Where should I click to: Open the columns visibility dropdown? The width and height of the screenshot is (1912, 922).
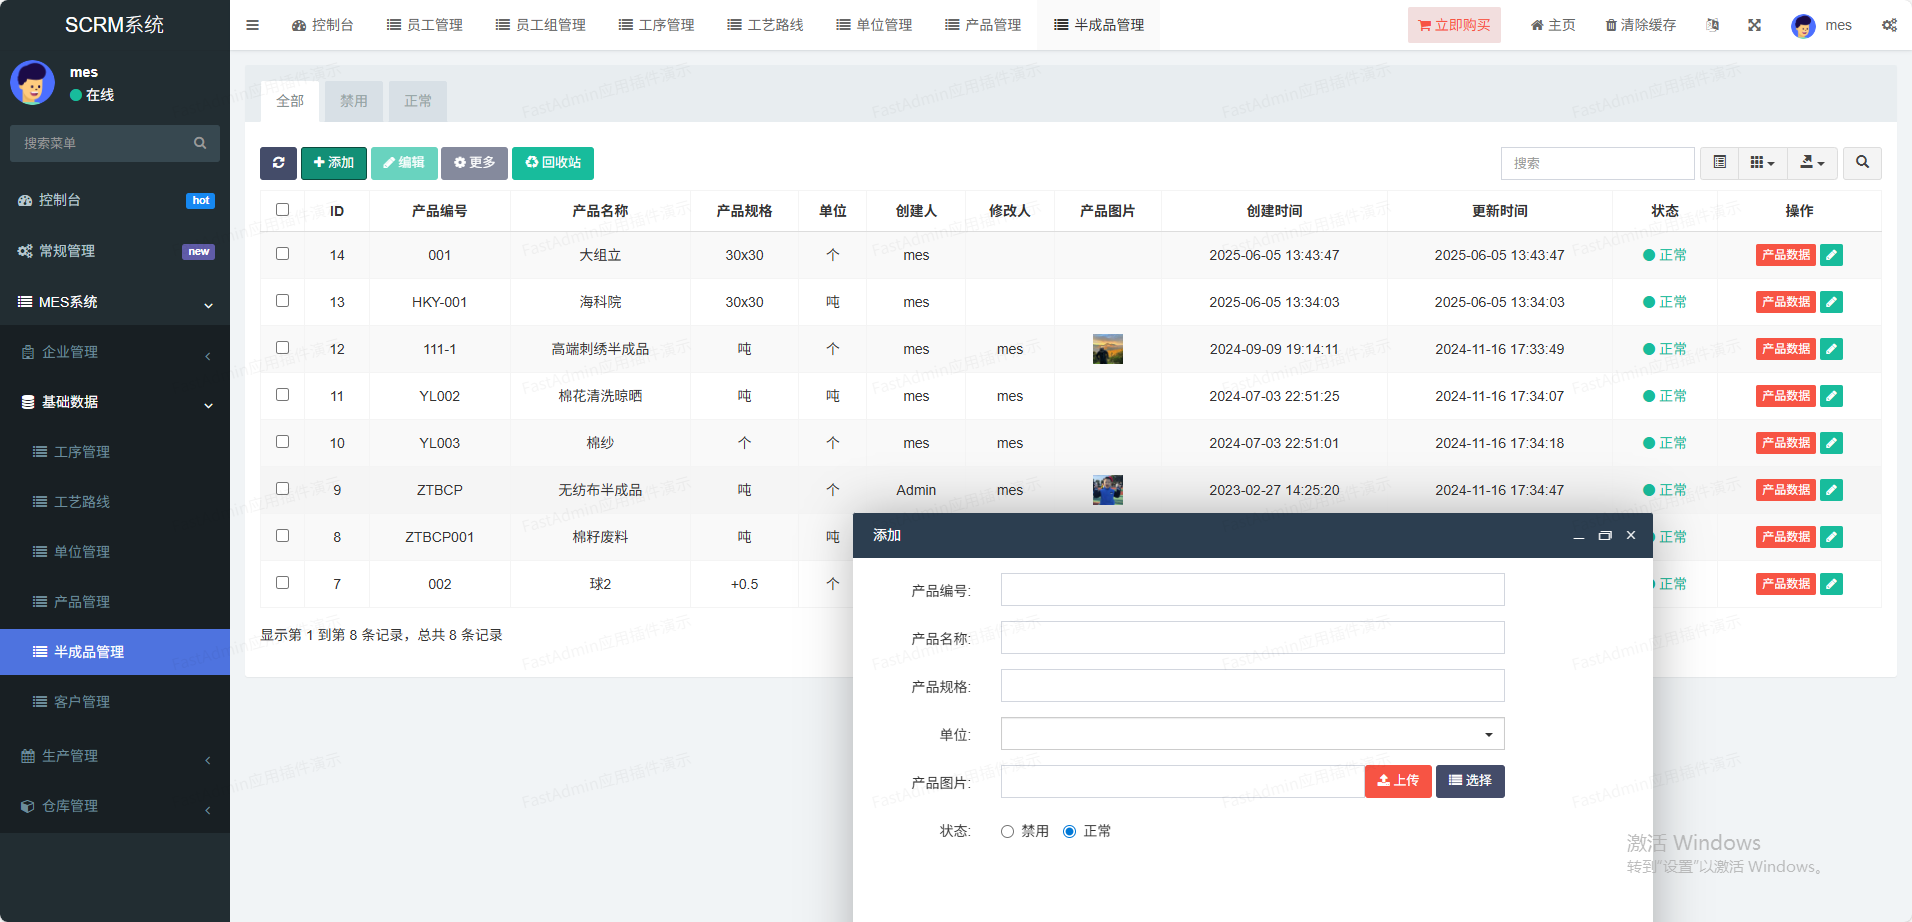(x=1762, y=163)
